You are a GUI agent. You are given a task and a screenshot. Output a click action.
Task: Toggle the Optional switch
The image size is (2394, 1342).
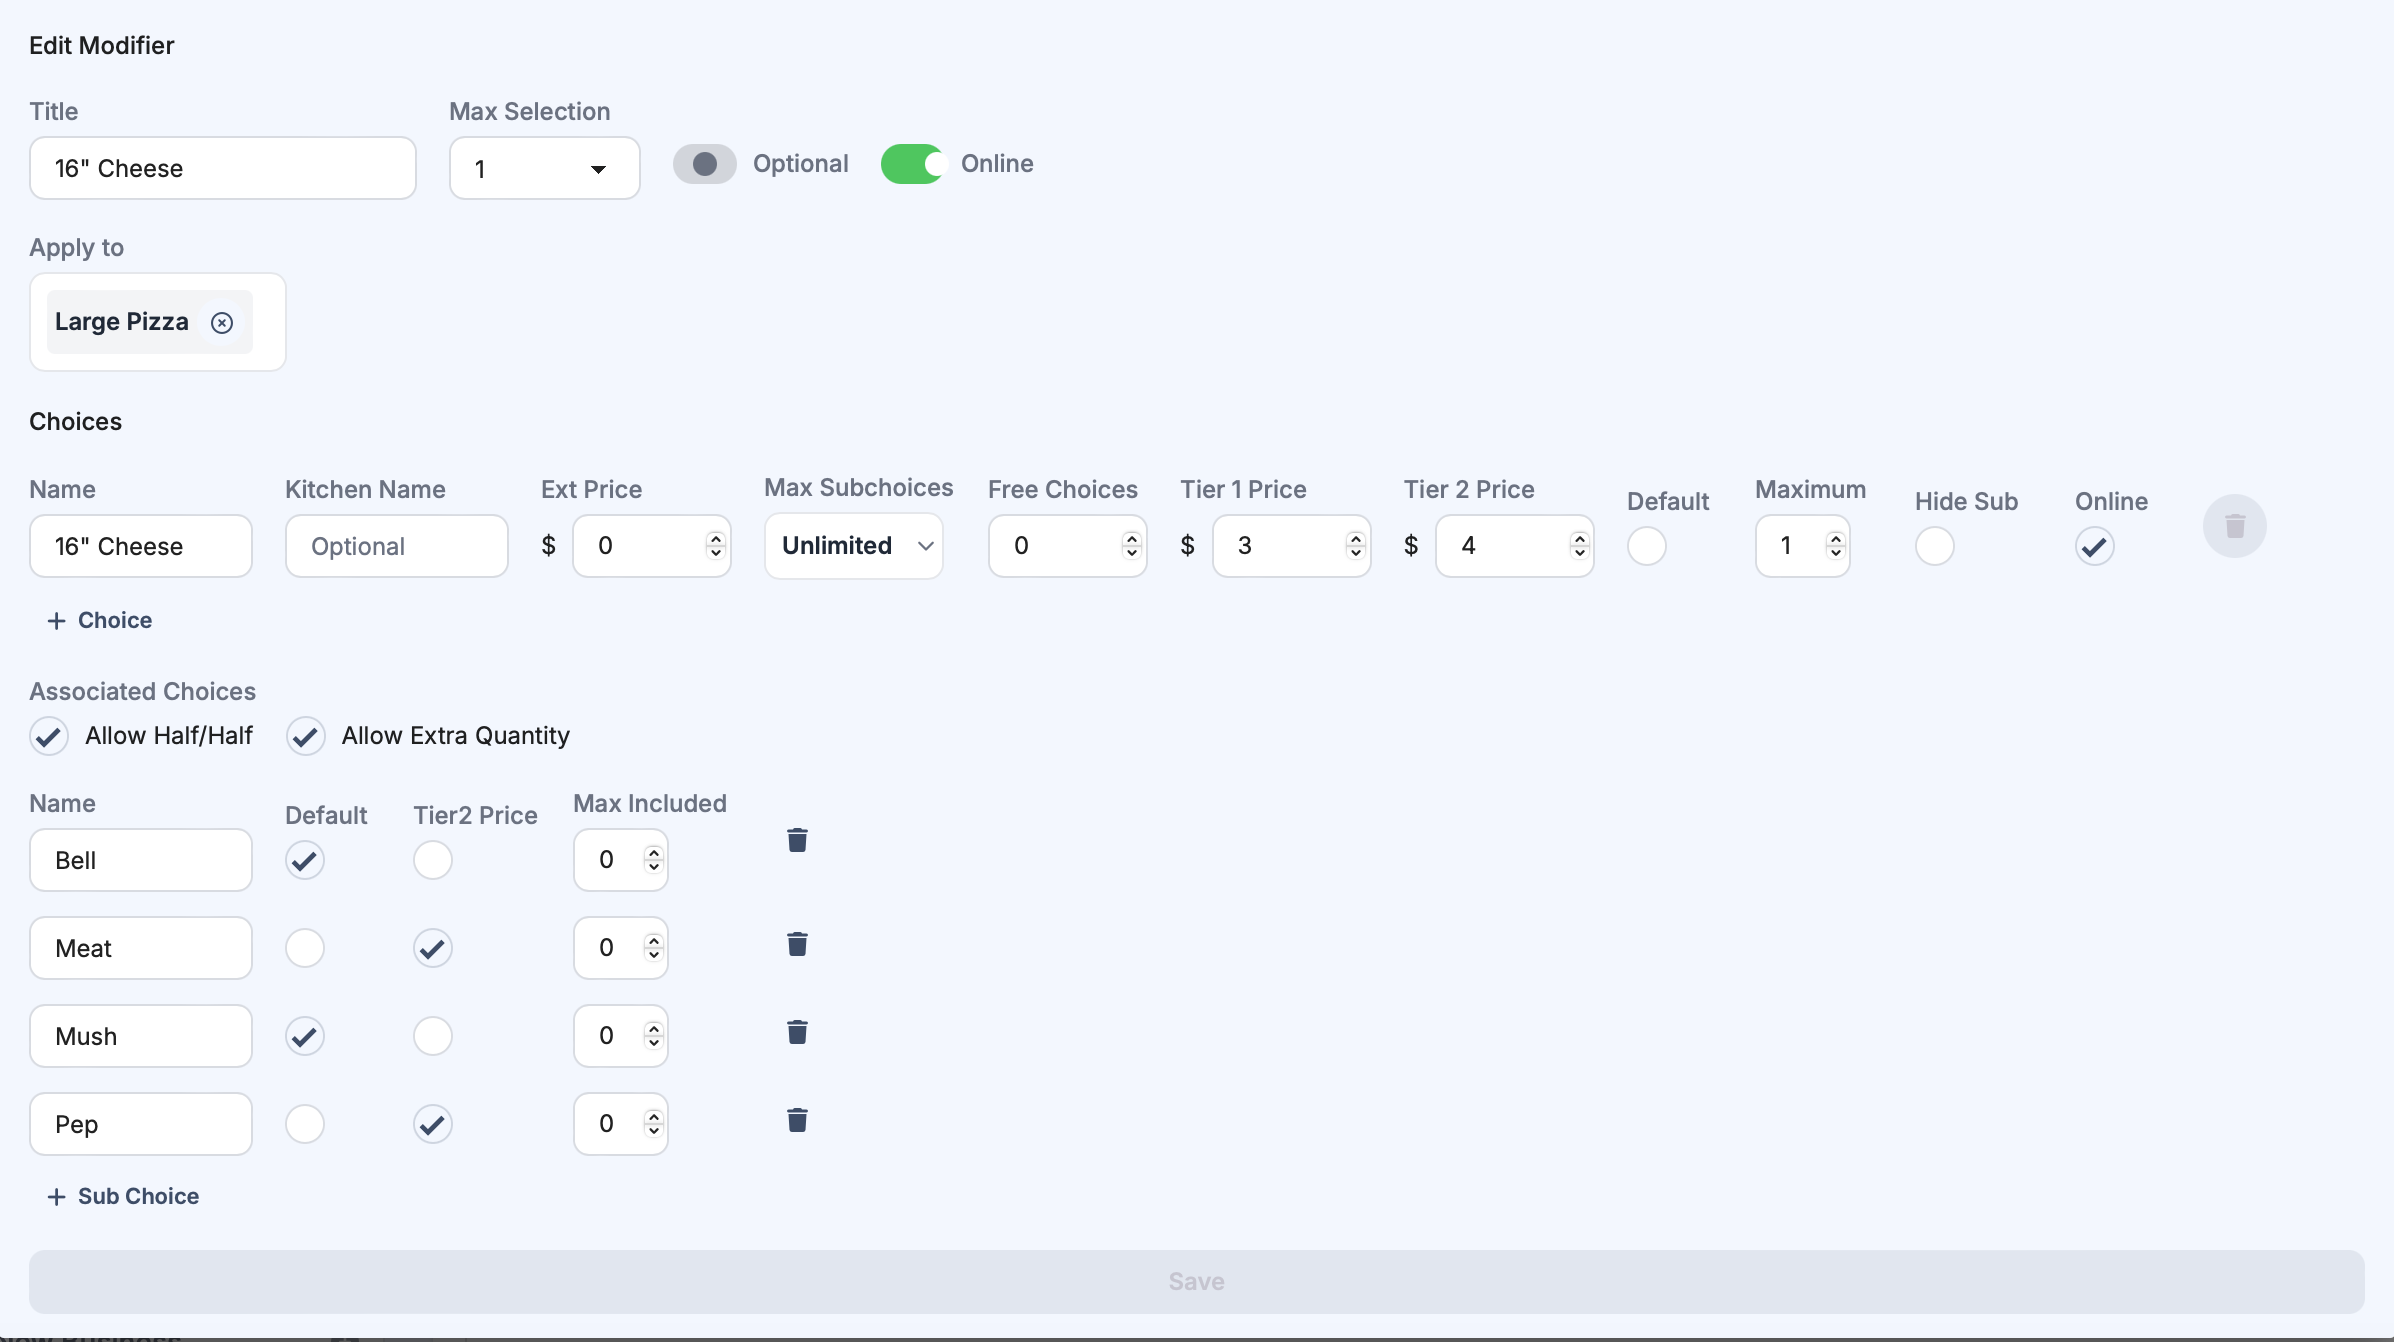click(705, 163)
